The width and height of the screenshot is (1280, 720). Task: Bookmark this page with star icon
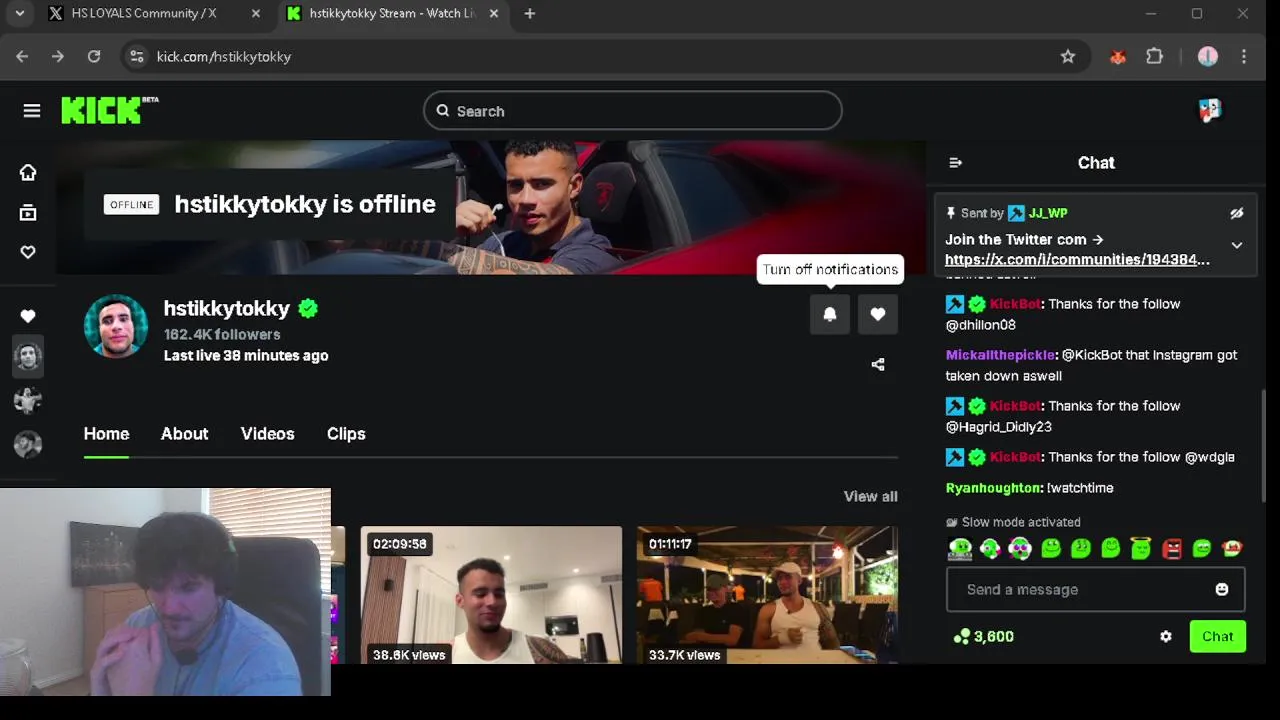pyautogui.click(x=1068, y=57)
